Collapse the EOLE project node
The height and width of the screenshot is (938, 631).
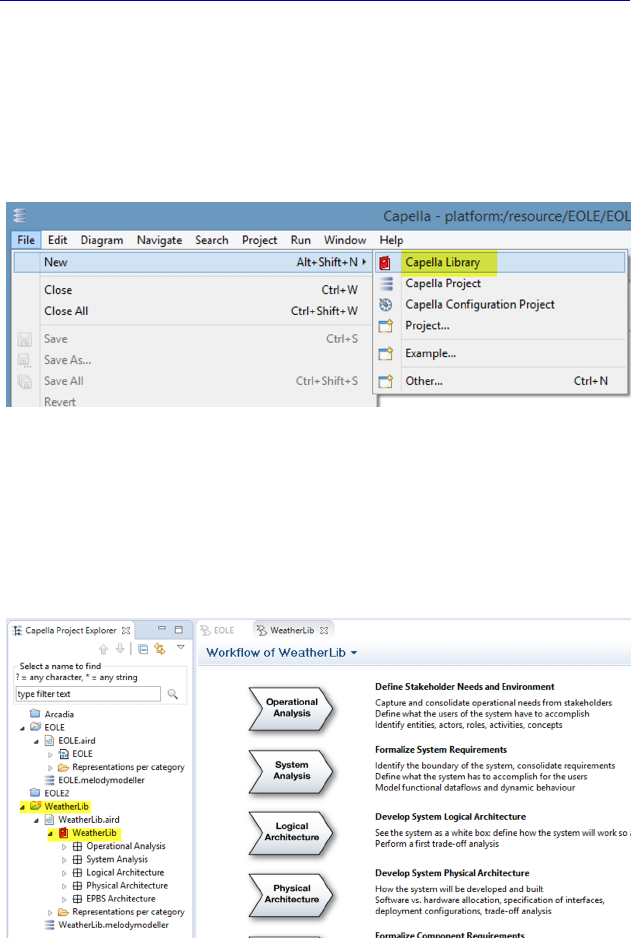23,728
